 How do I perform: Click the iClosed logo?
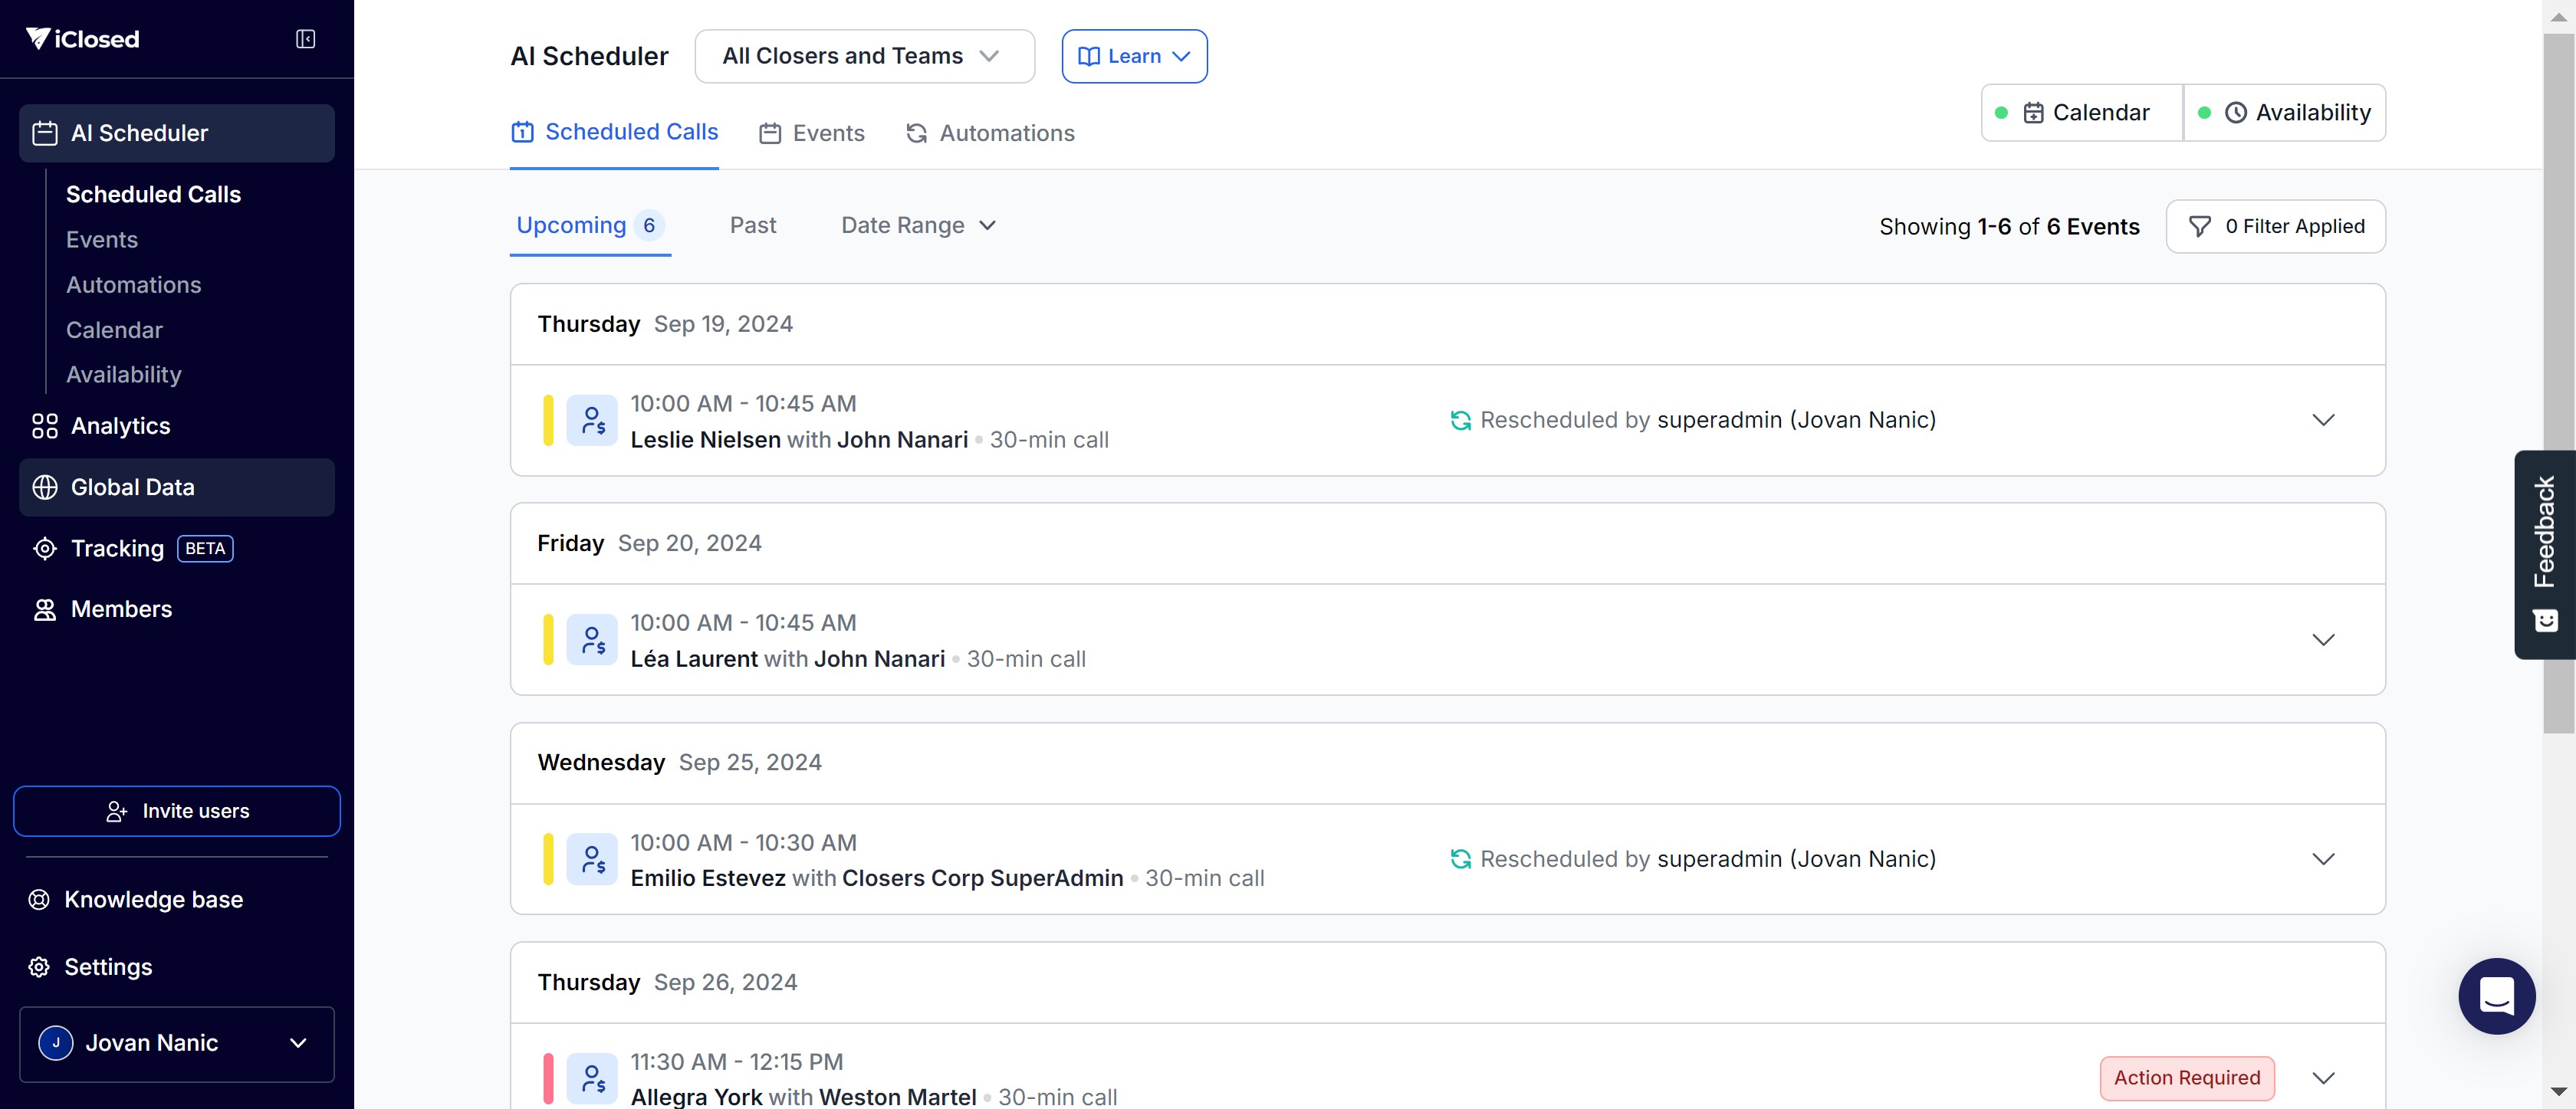click(x=82, y=39)
